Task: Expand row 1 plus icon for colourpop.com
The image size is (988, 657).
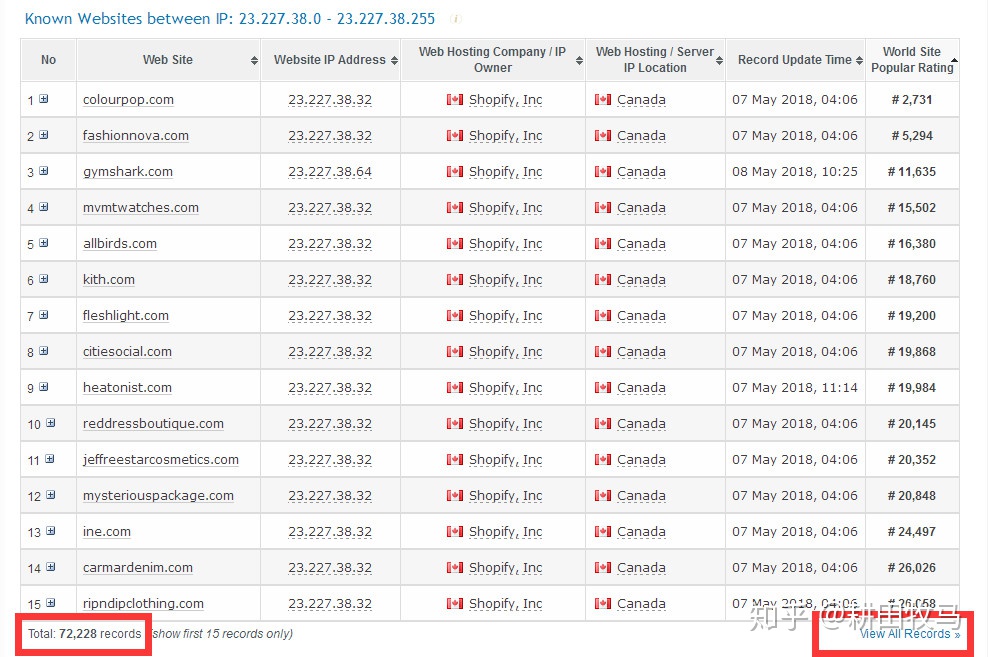Action: click(x=44, y=100)
